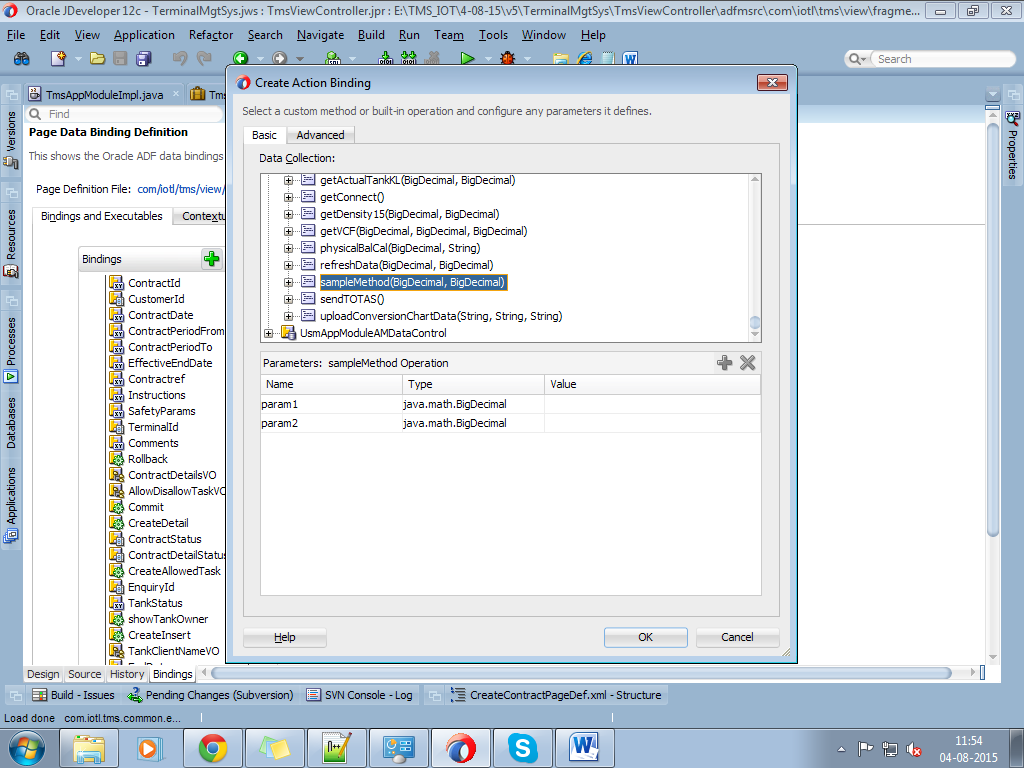Viewport: 1024px width, 768px height.
Task: Confirm the action binding with OK
Action: [x=645, y=637]
